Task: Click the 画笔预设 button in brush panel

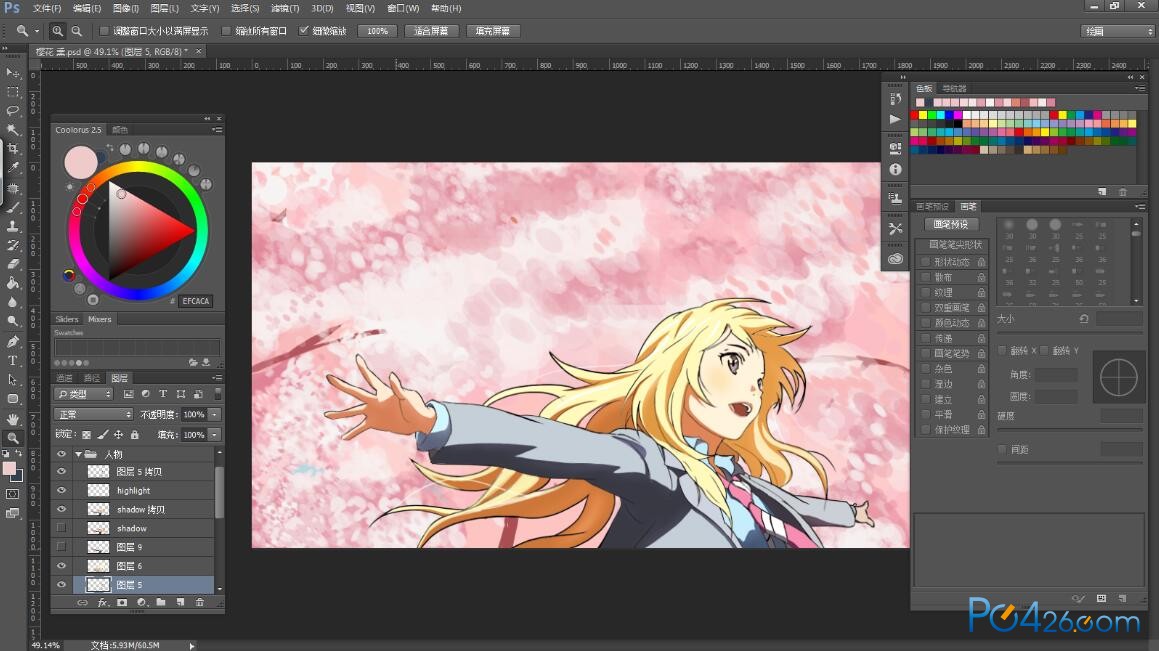Action: (x=951, y=225)
